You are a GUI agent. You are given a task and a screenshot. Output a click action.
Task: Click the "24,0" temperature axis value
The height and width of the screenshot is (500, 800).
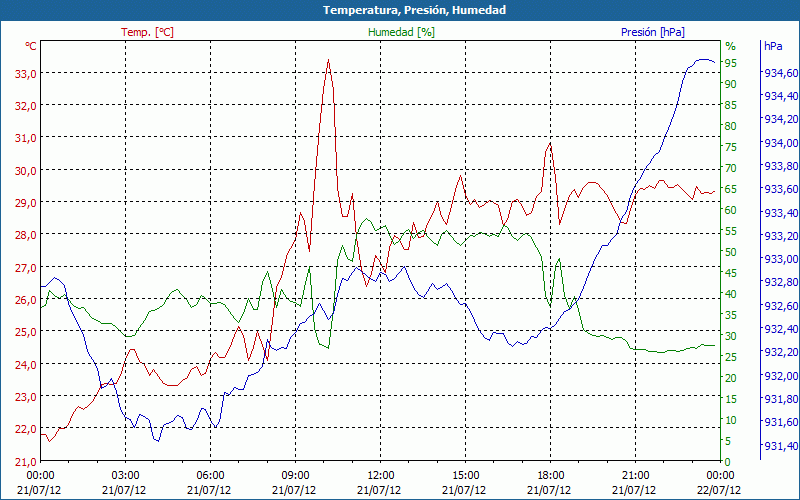coord(25,365)
